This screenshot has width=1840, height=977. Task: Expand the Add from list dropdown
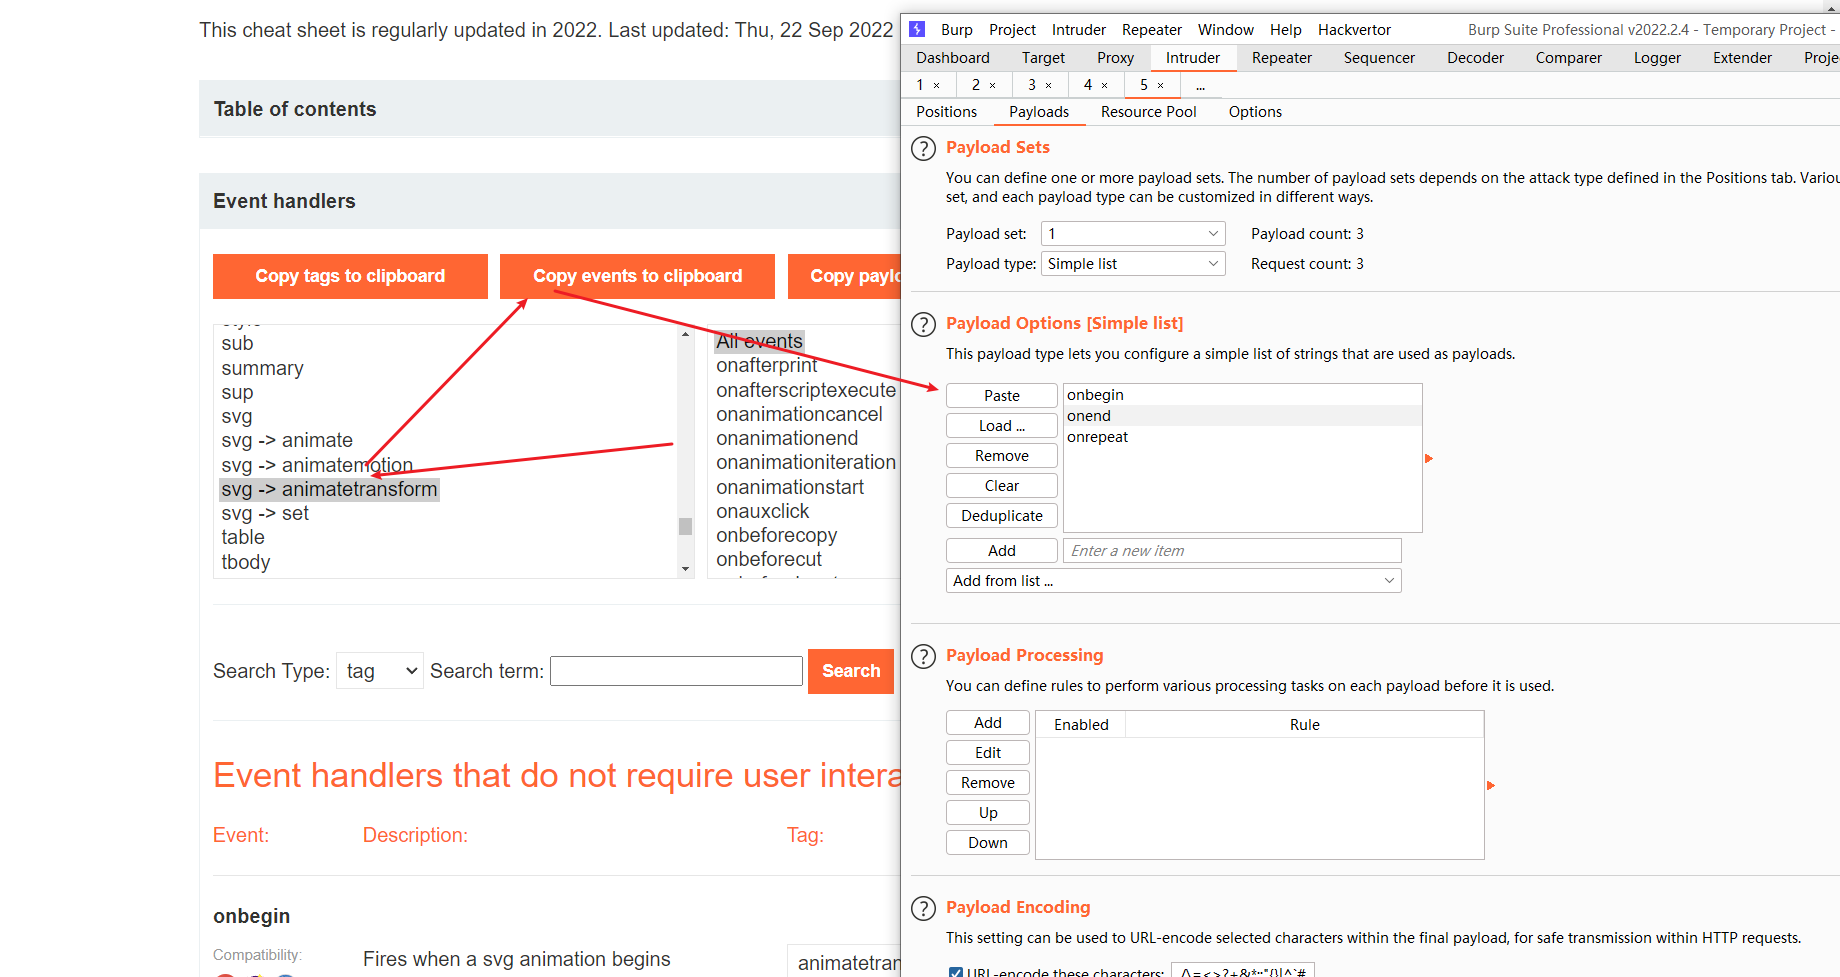coord(1173,581)
